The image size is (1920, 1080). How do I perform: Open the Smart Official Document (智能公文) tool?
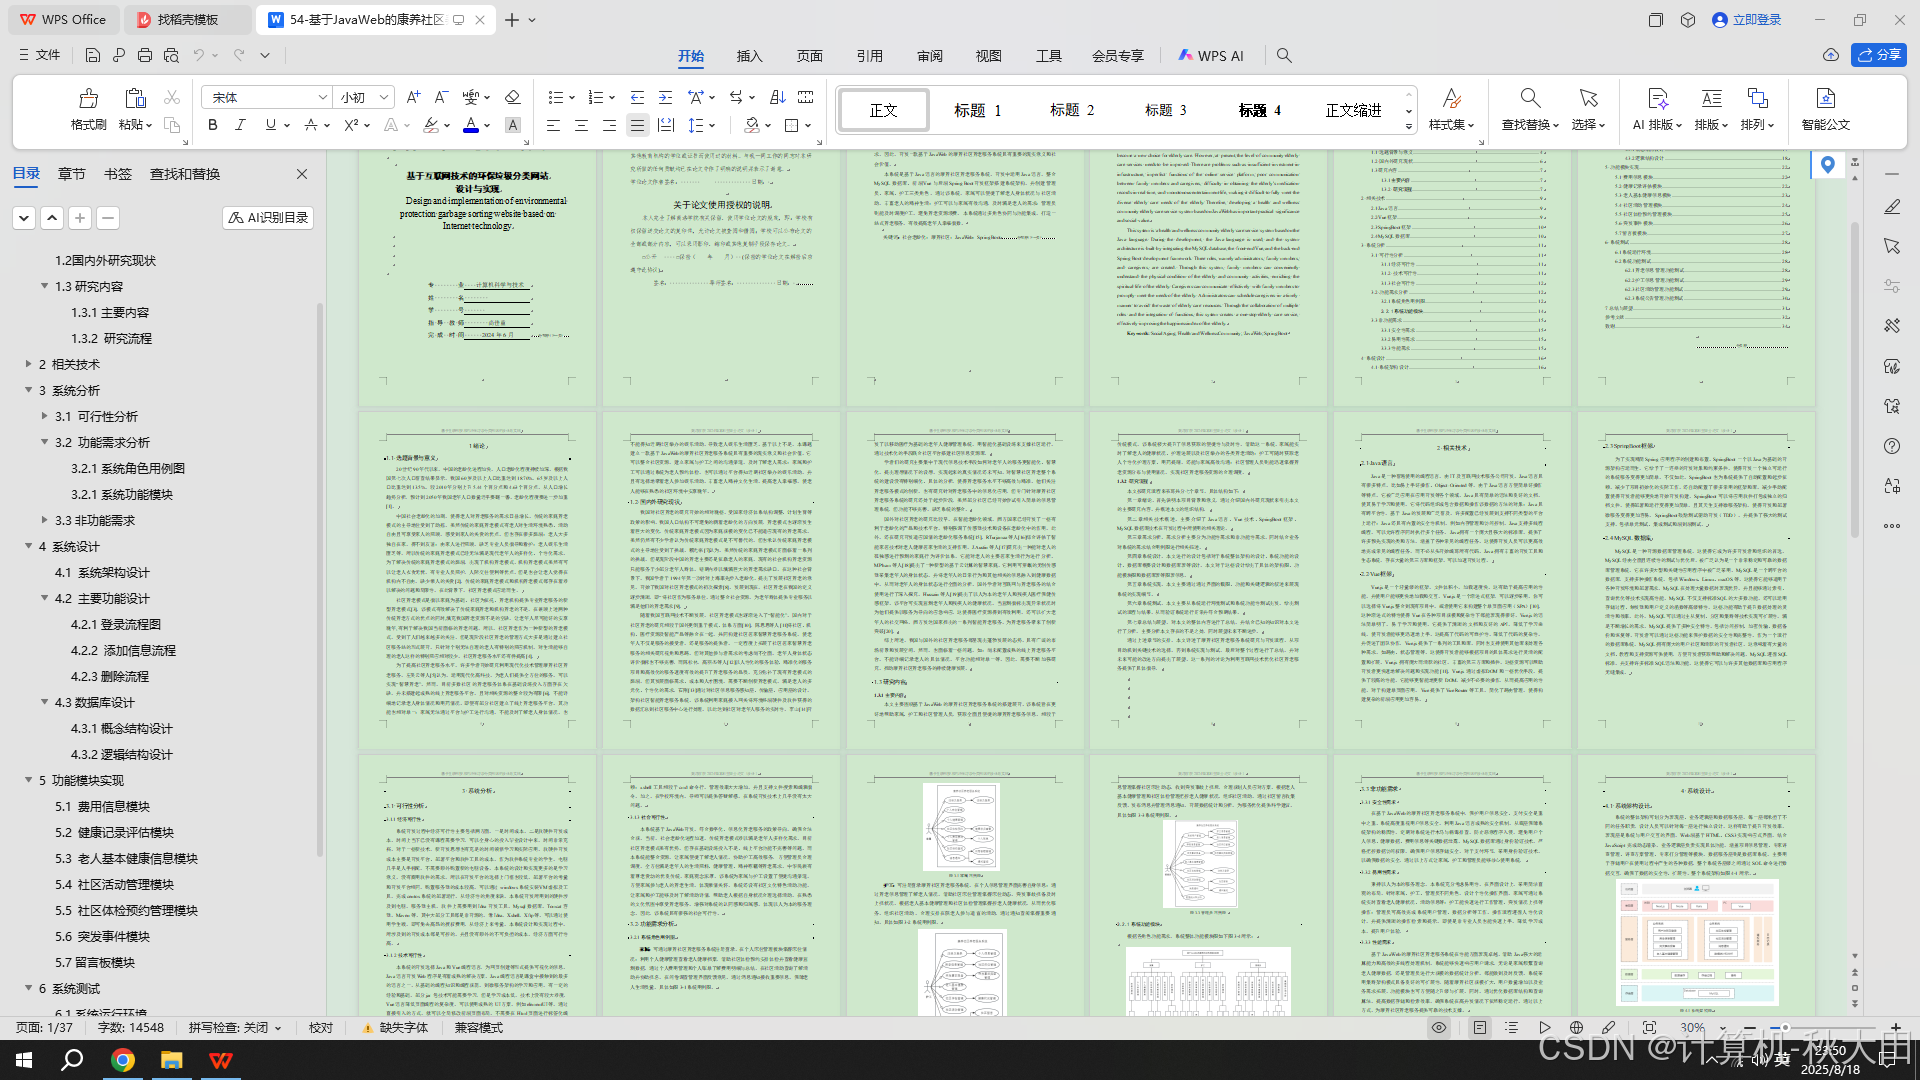(x=1825, y=109)
